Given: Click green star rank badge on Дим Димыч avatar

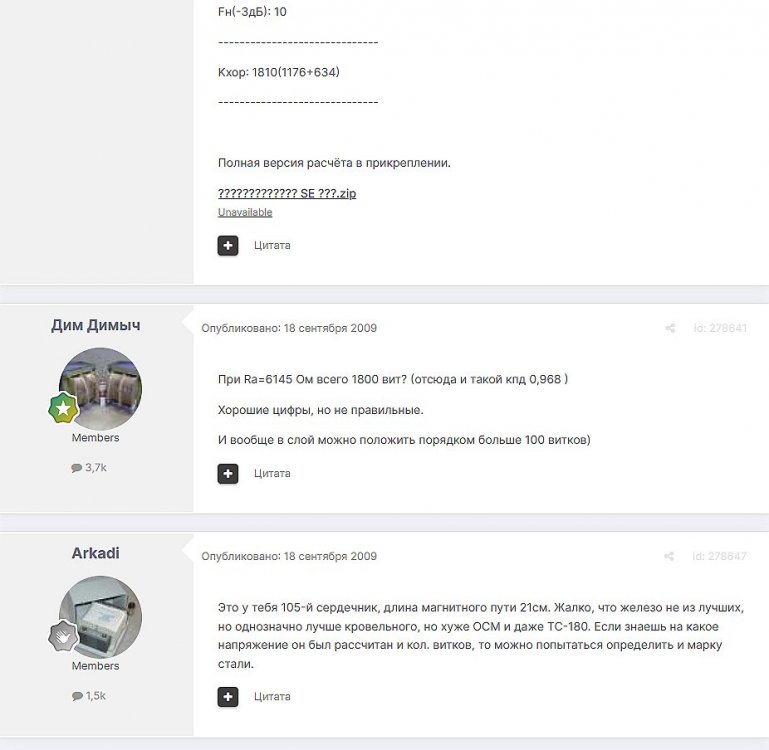Looking at the screenshot, I should coord(63,408).
